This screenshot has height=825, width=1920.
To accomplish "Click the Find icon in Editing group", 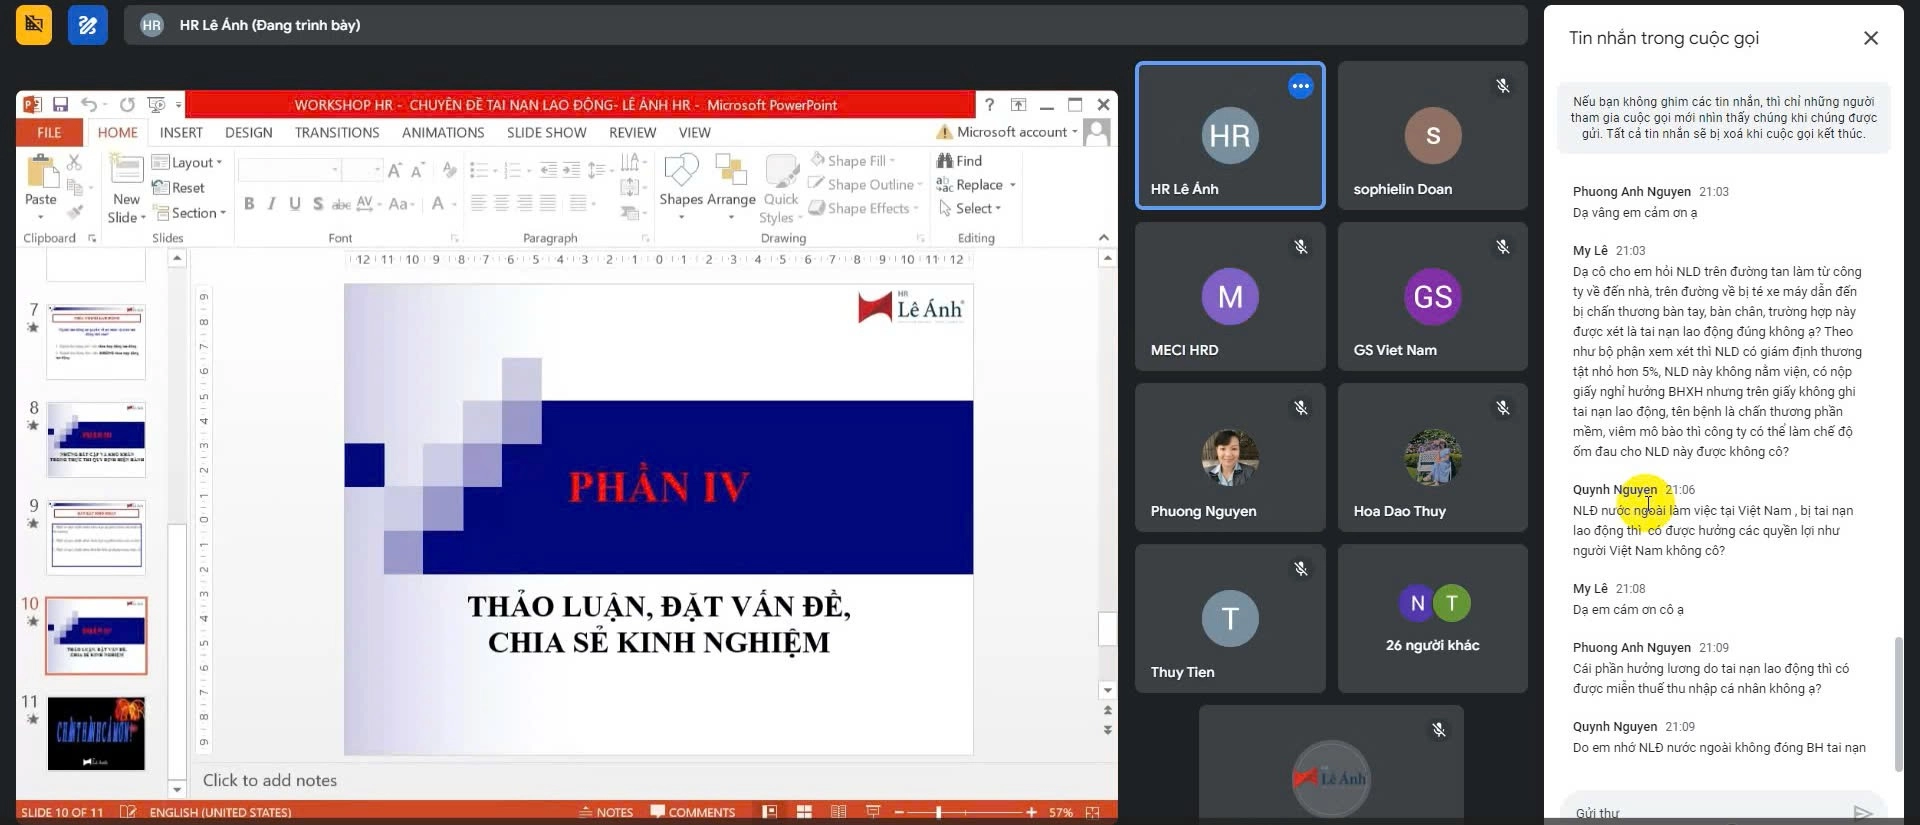I will point(959,161).
